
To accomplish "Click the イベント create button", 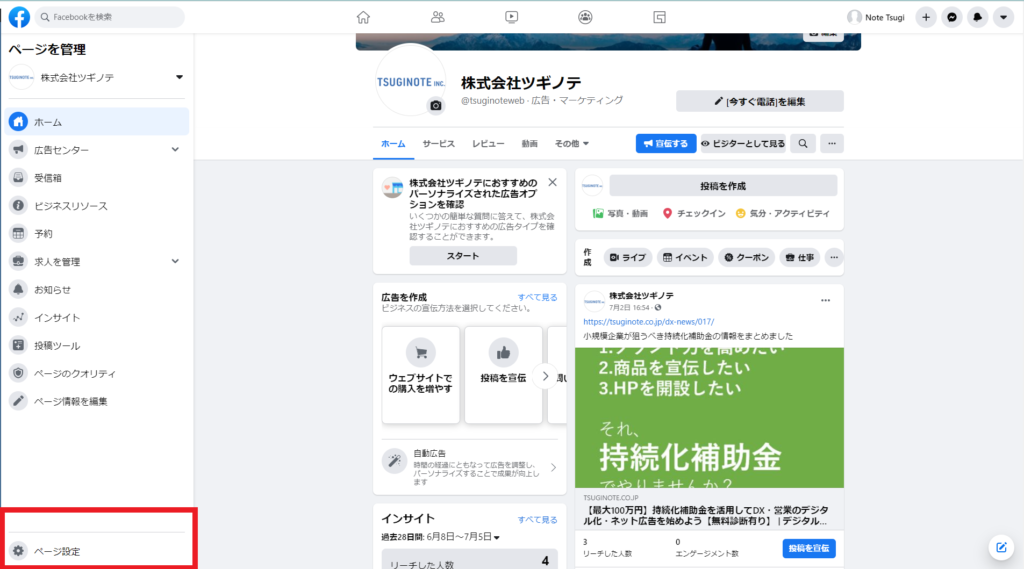I will [x=685, y=257].
